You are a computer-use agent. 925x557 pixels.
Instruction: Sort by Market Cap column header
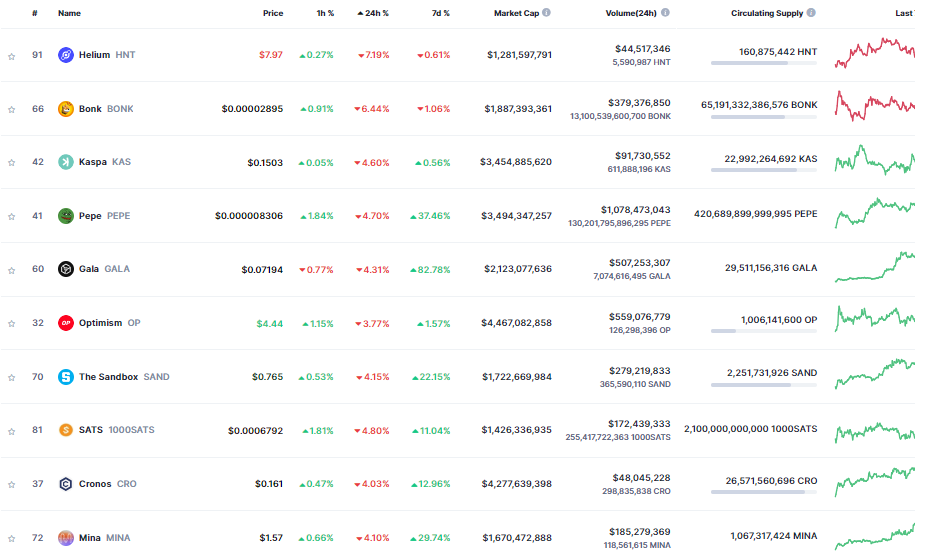pos(516,13)
